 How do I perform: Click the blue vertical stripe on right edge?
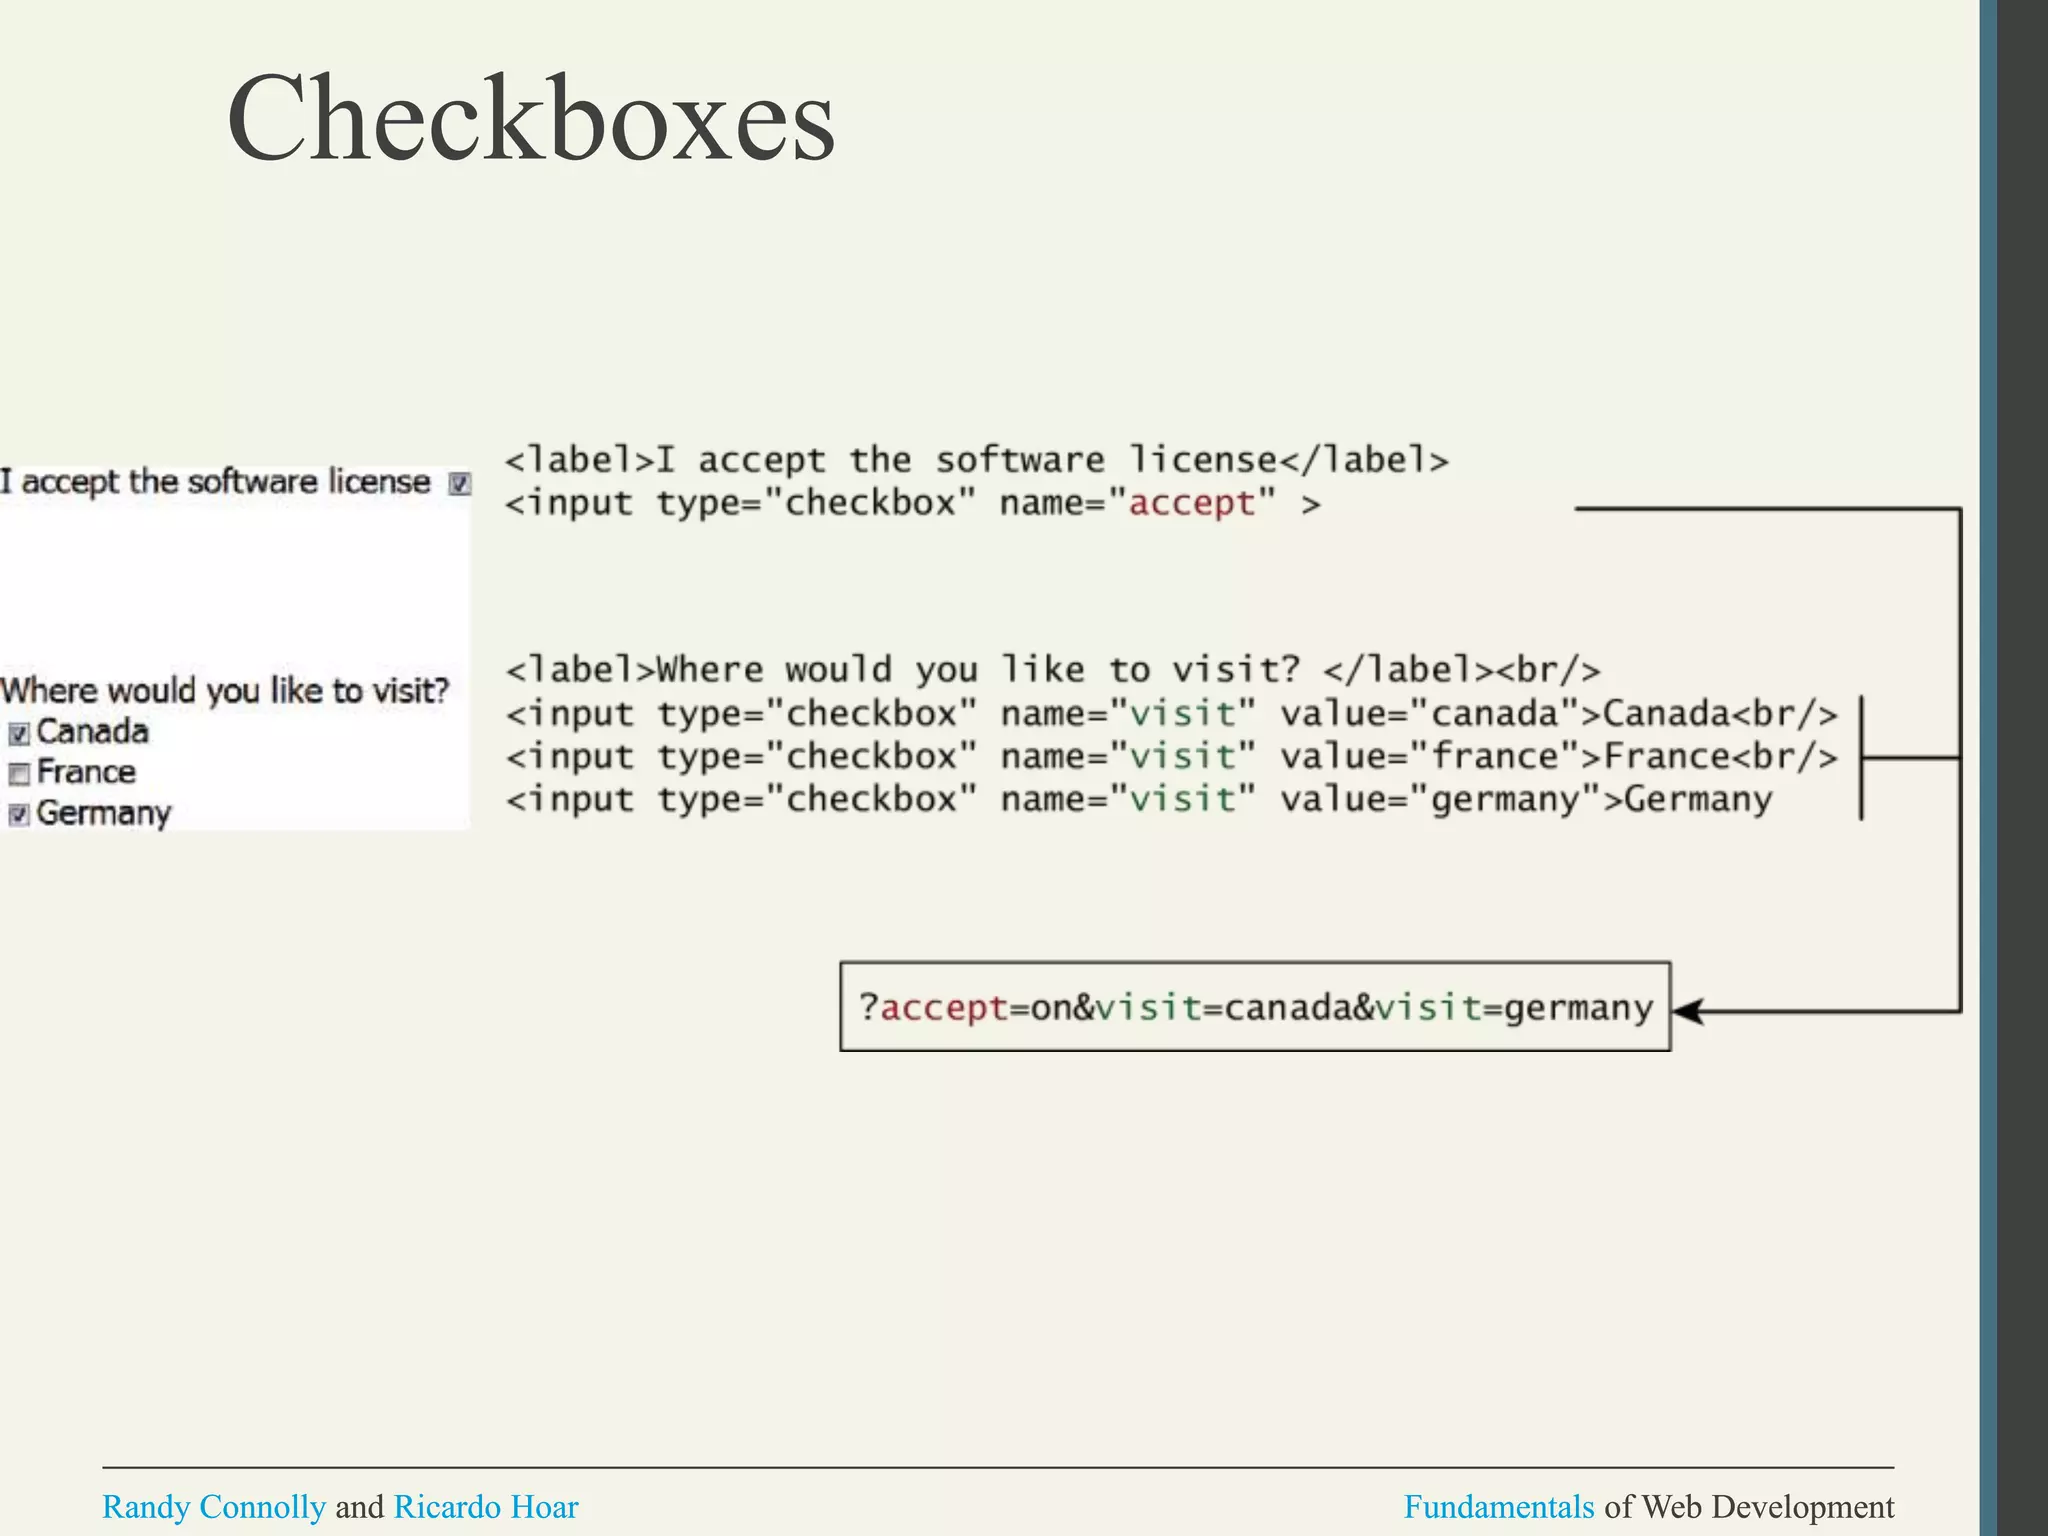tap(1988, 768)
